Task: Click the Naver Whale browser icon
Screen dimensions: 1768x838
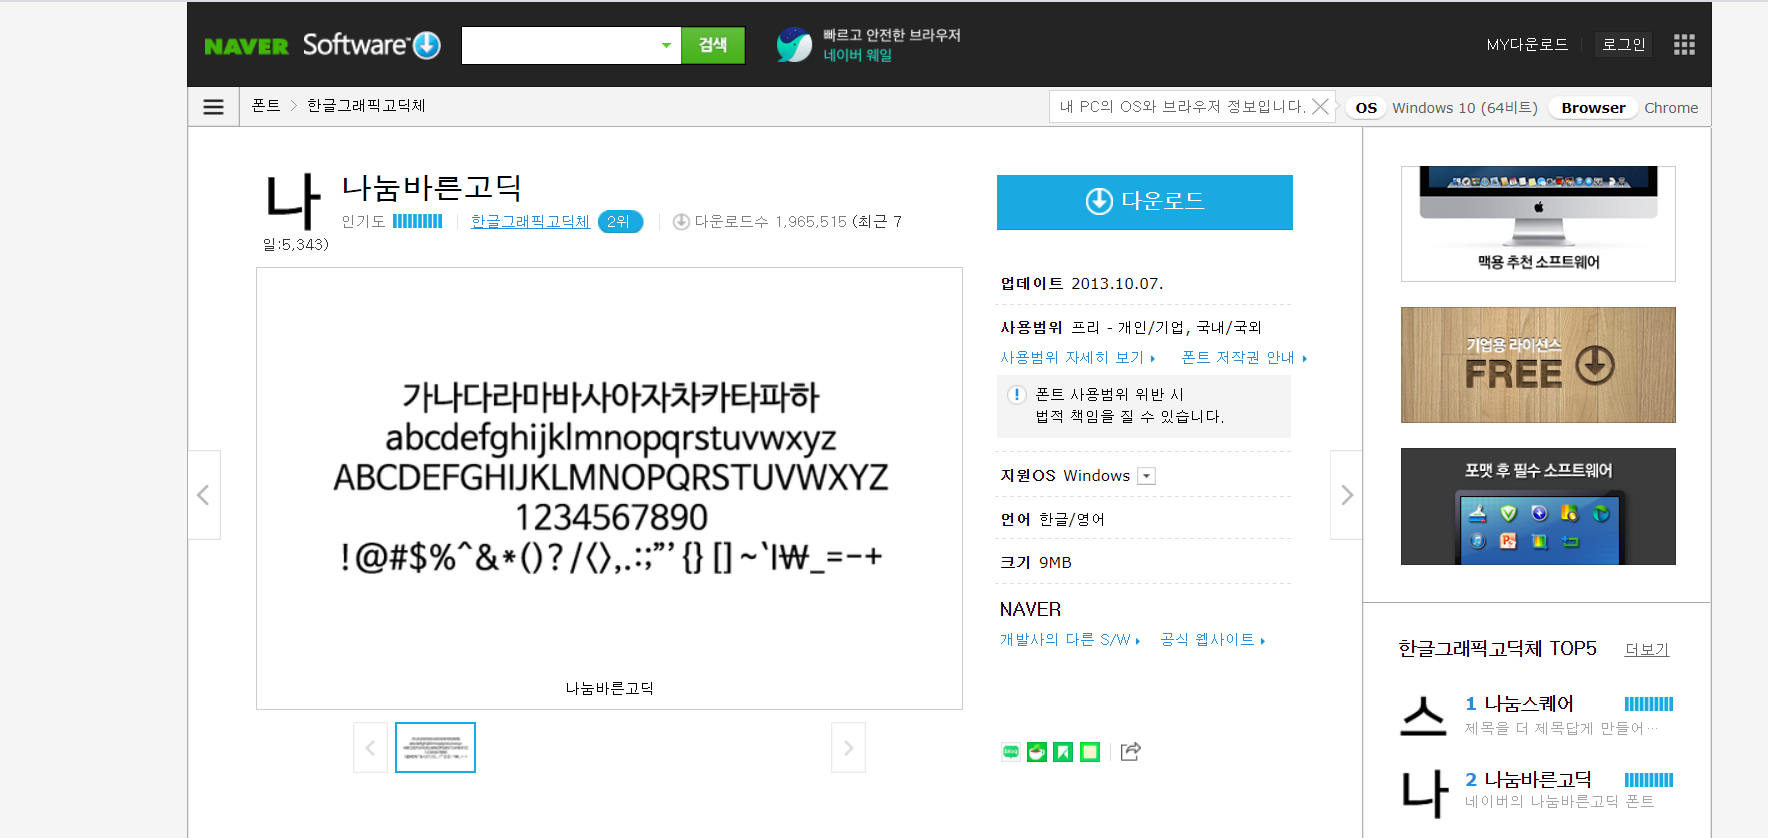Action: point(794,45)
